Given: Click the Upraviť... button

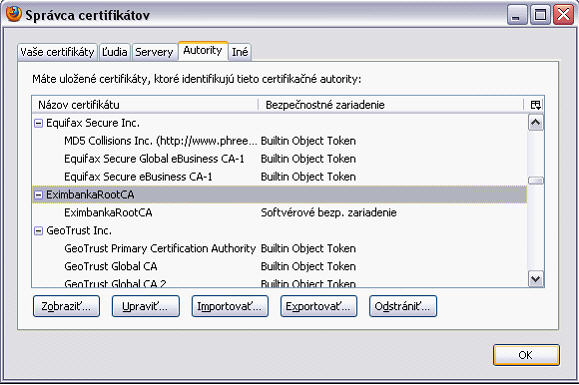Looking at the screenshot, I should [x=145, y=306].
